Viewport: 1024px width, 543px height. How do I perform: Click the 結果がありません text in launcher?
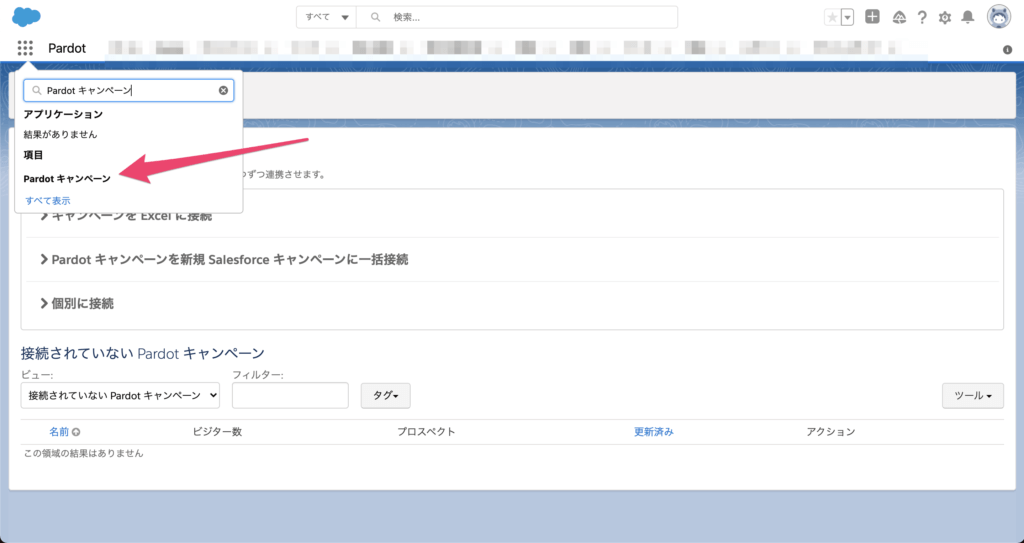[x=60, y=134]
